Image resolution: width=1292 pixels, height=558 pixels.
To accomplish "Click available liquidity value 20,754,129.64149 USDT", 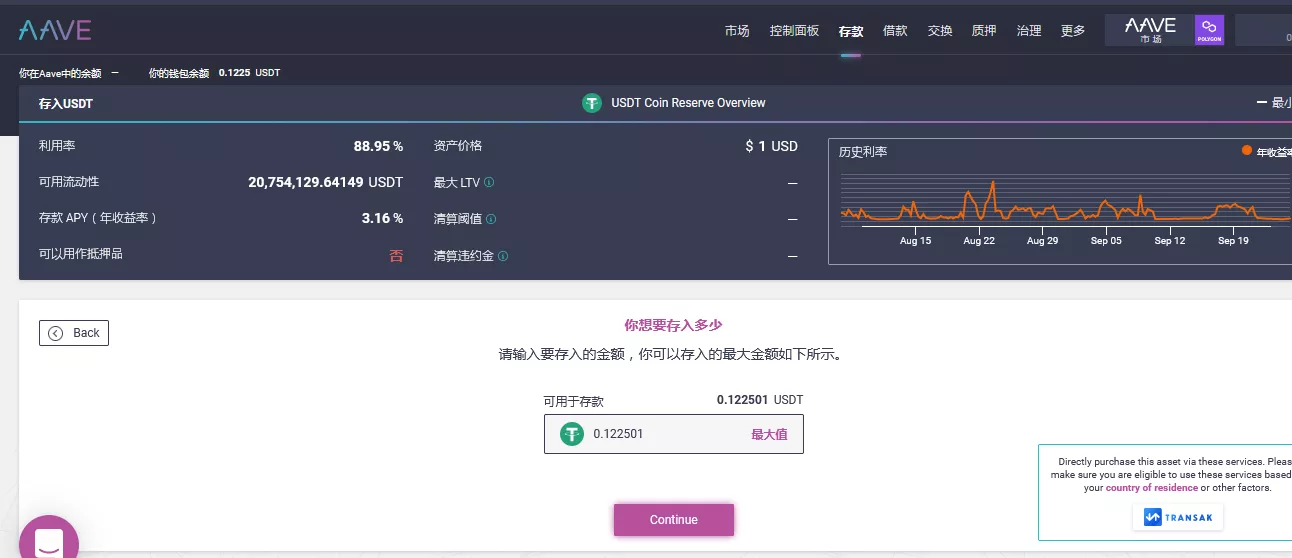I will pyautogui.click(x=325, y=182).
